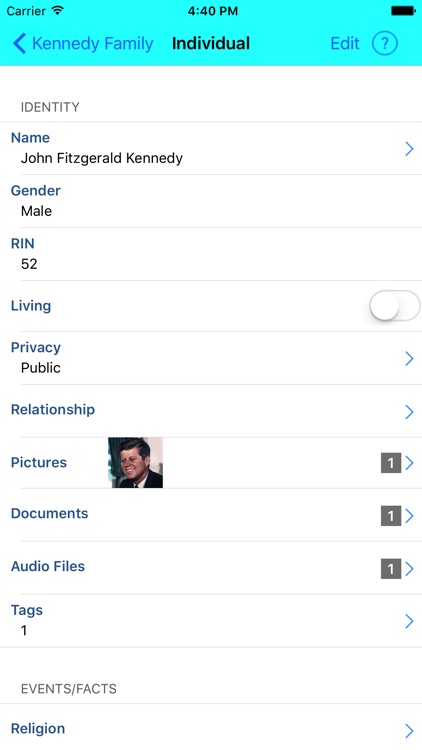
Task: Expand the Privacy row chevron
Action: (409, 358)
